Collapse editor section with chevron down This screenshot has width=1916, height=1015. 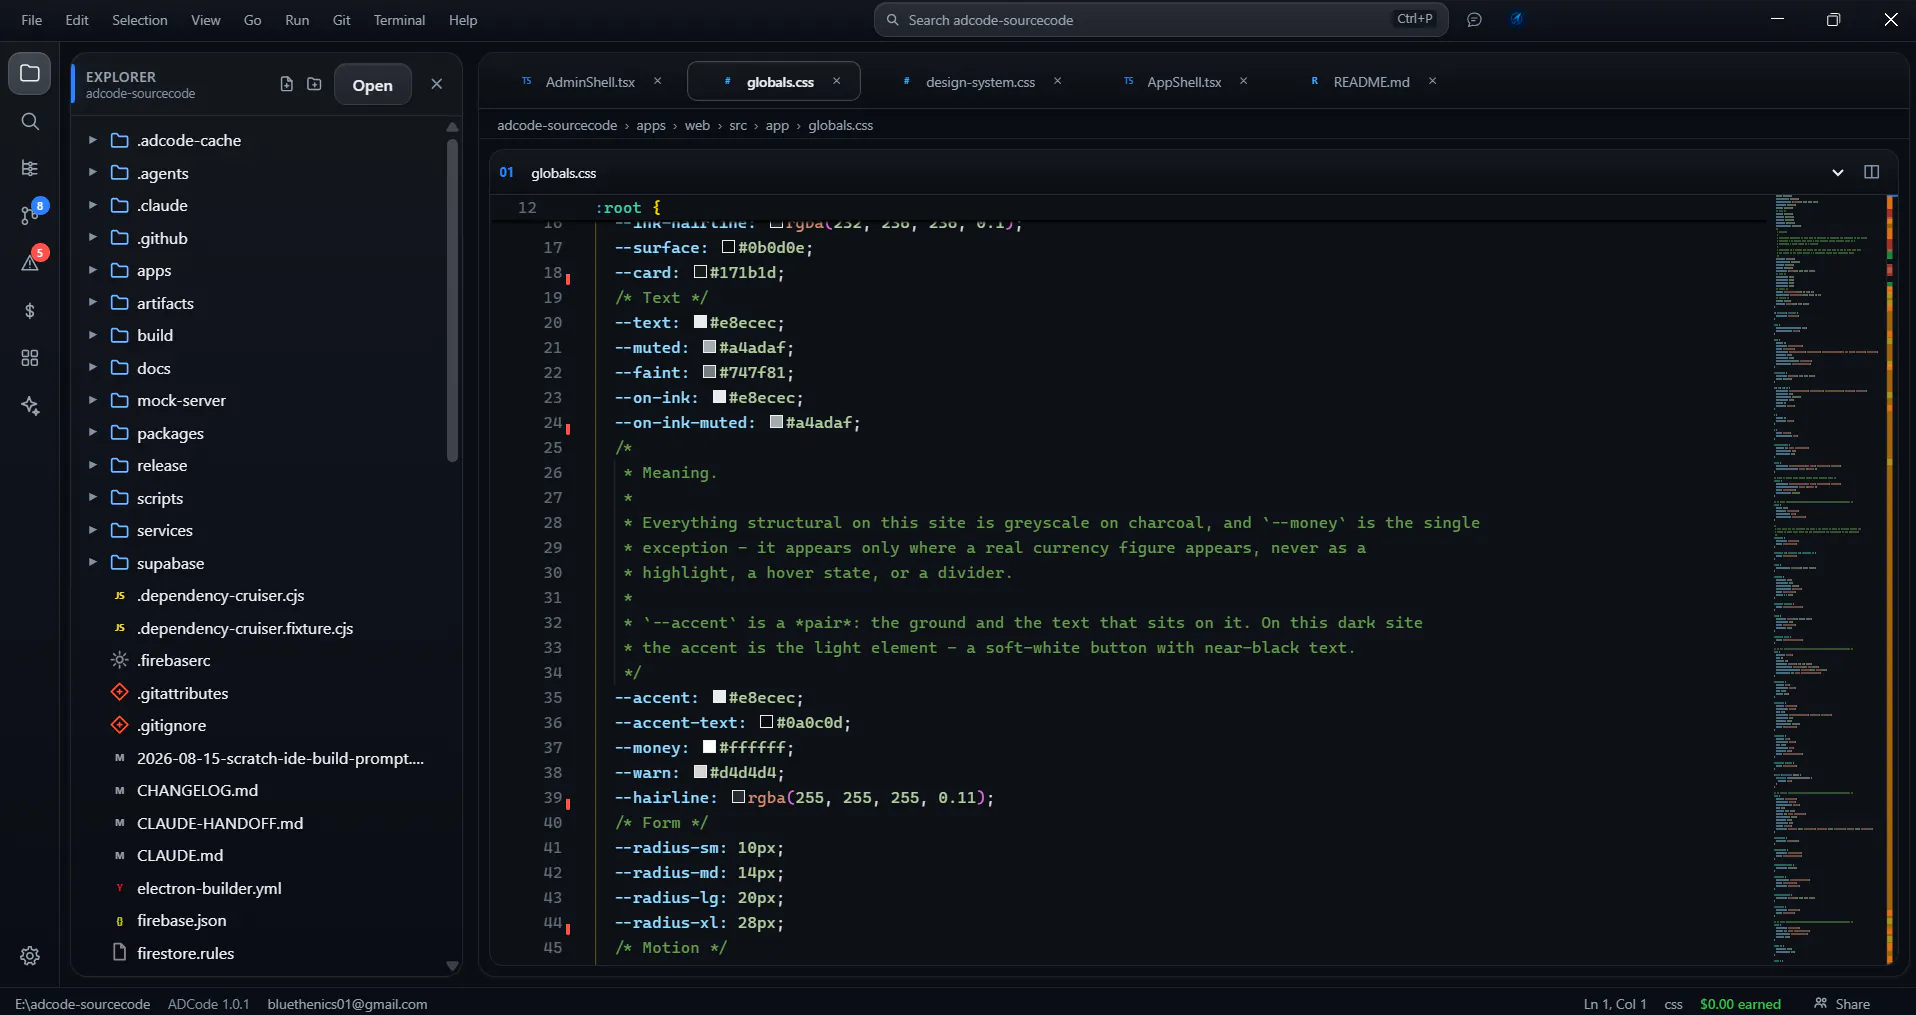click(1838, 172)
